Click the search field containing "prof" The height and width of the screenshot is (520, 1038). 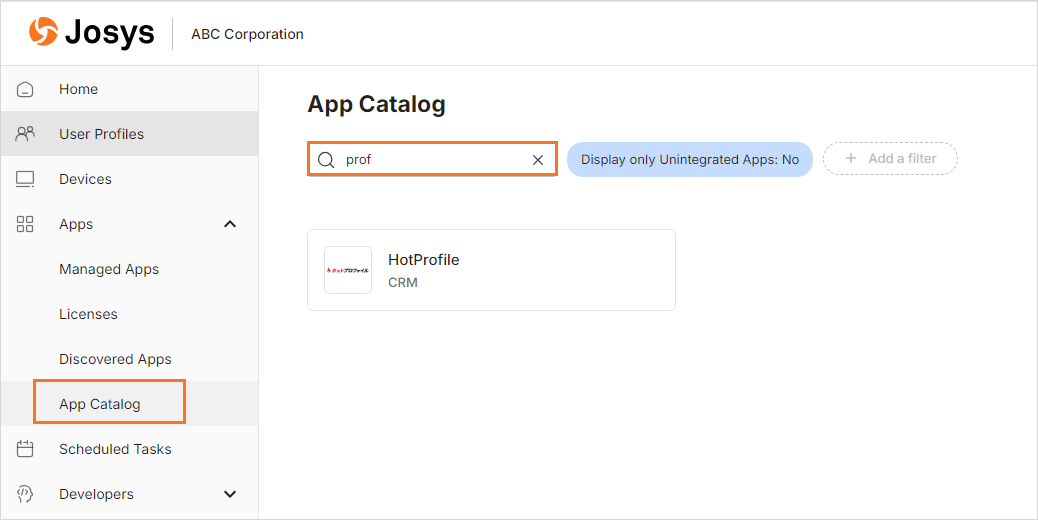(432, 159)
